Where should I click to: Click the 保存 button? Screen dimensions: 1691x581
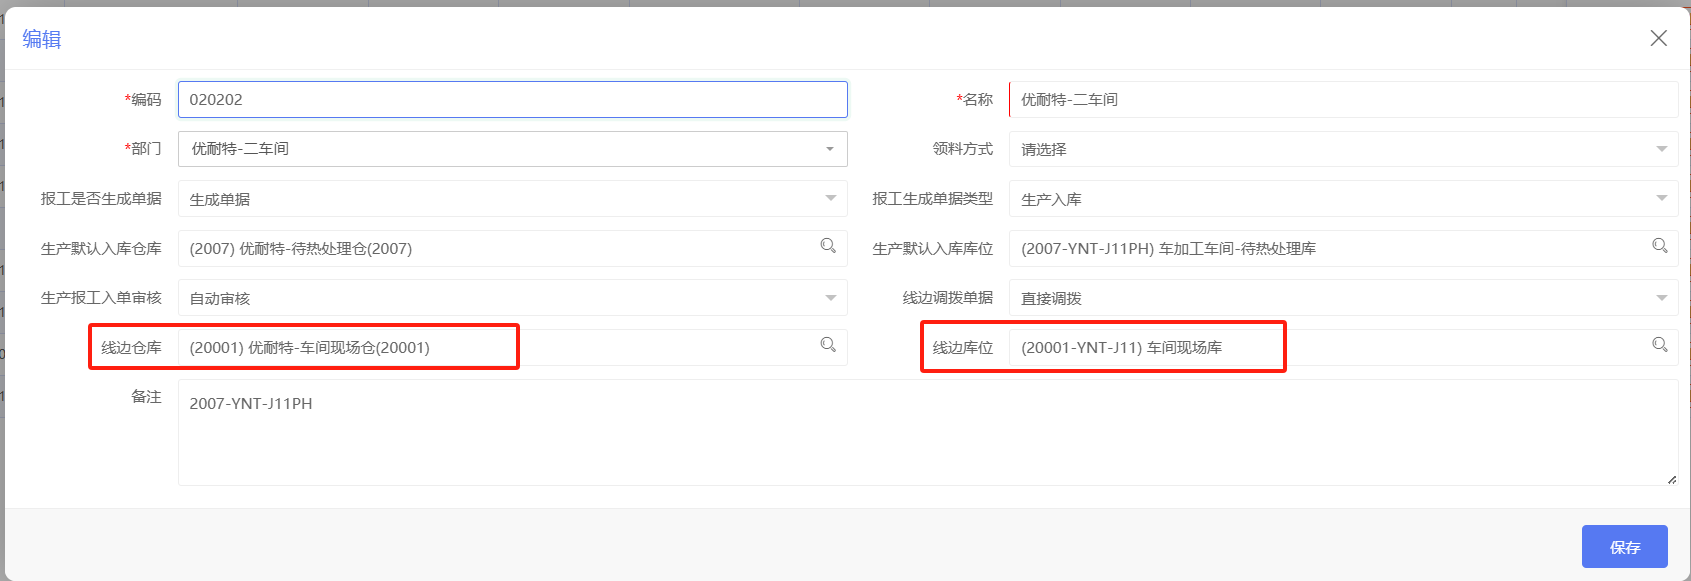click(x=1625, y=547)
